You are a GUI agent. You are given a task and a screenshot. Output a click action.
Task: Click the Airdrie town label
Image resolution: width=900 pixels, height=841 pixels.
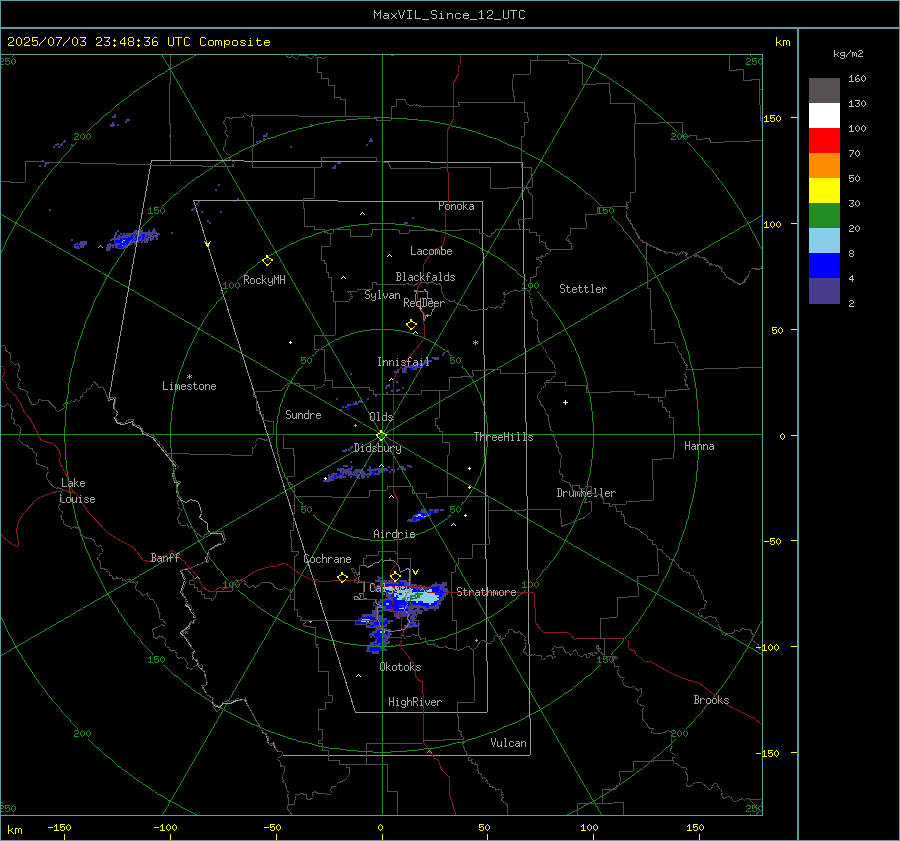click(394, 534)
